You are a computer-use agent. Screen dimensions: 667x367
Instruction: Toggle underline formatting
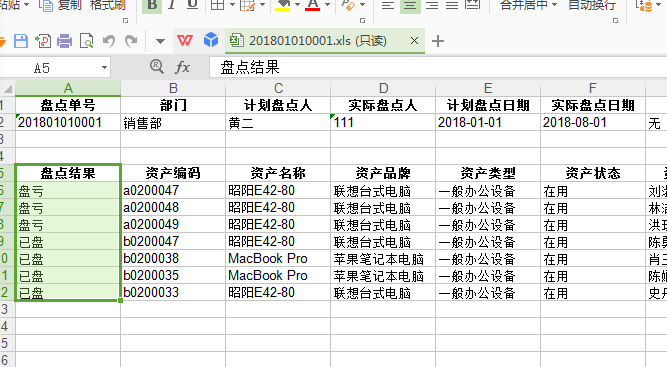[192, 5]
